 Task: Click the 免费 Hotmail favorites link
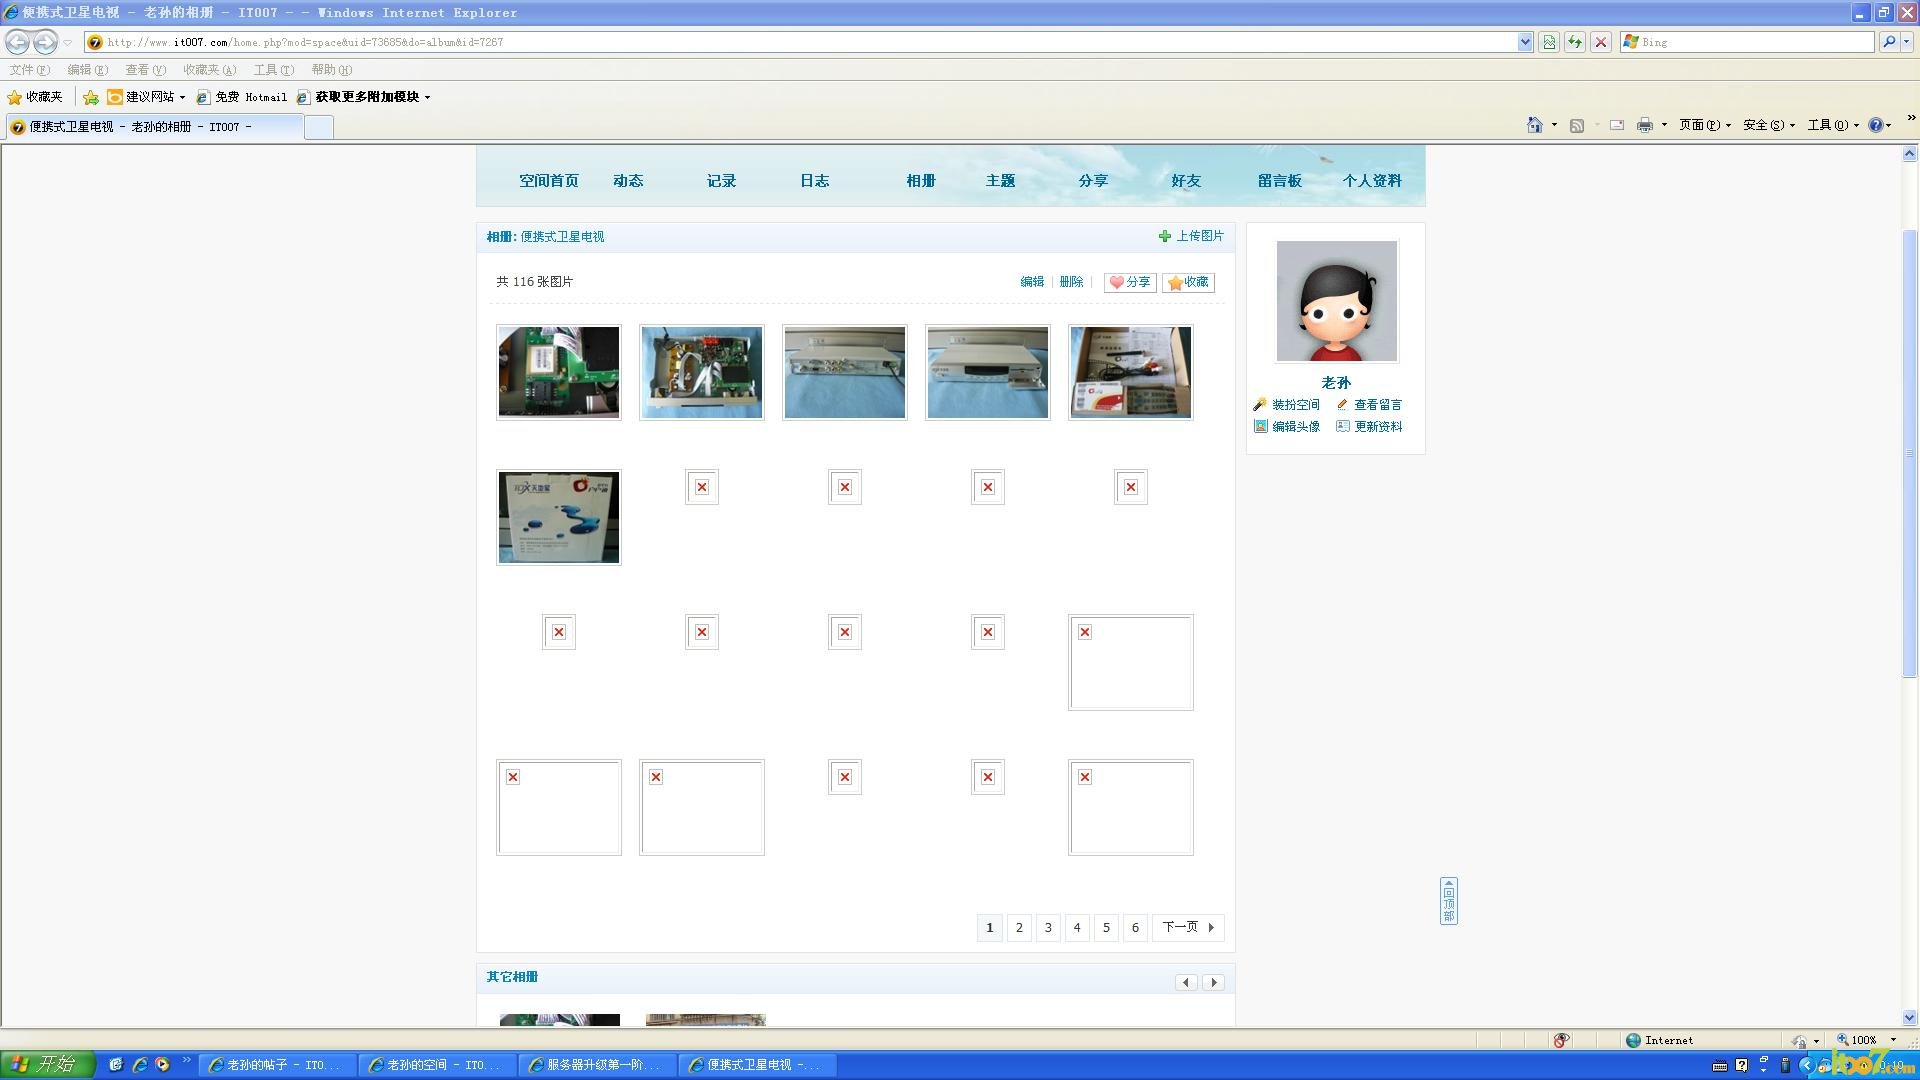241,97
